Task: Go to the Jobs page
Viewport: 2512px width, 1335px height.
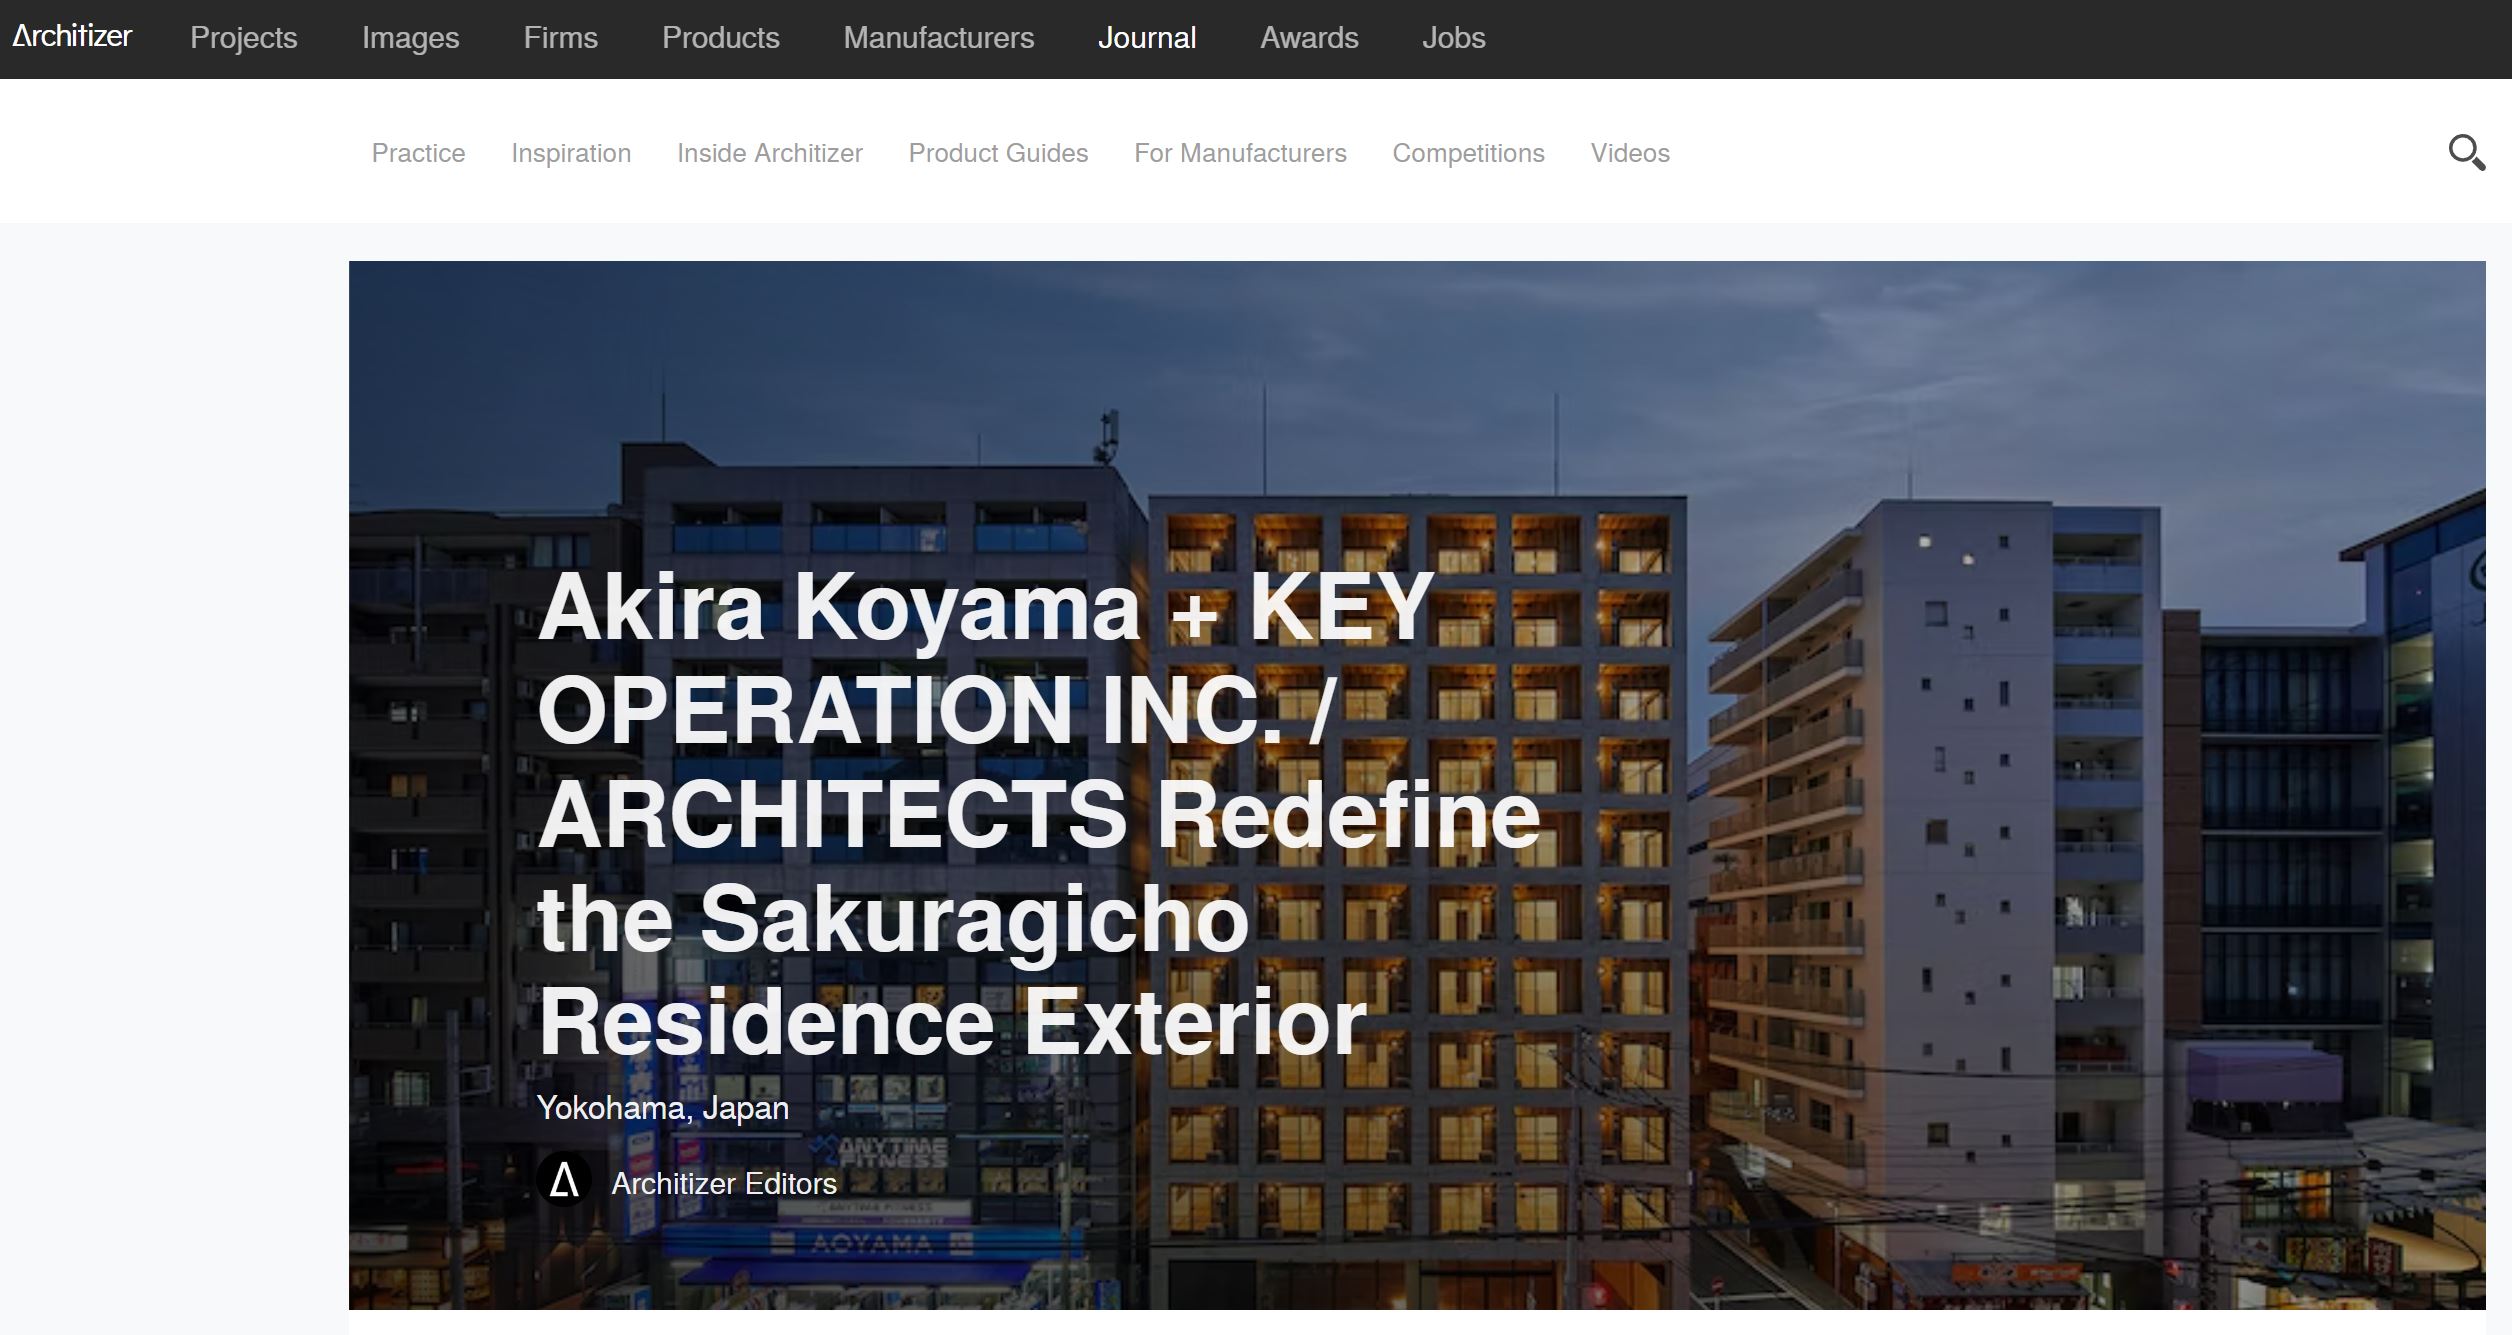Action: click(x=1453, y=38)
